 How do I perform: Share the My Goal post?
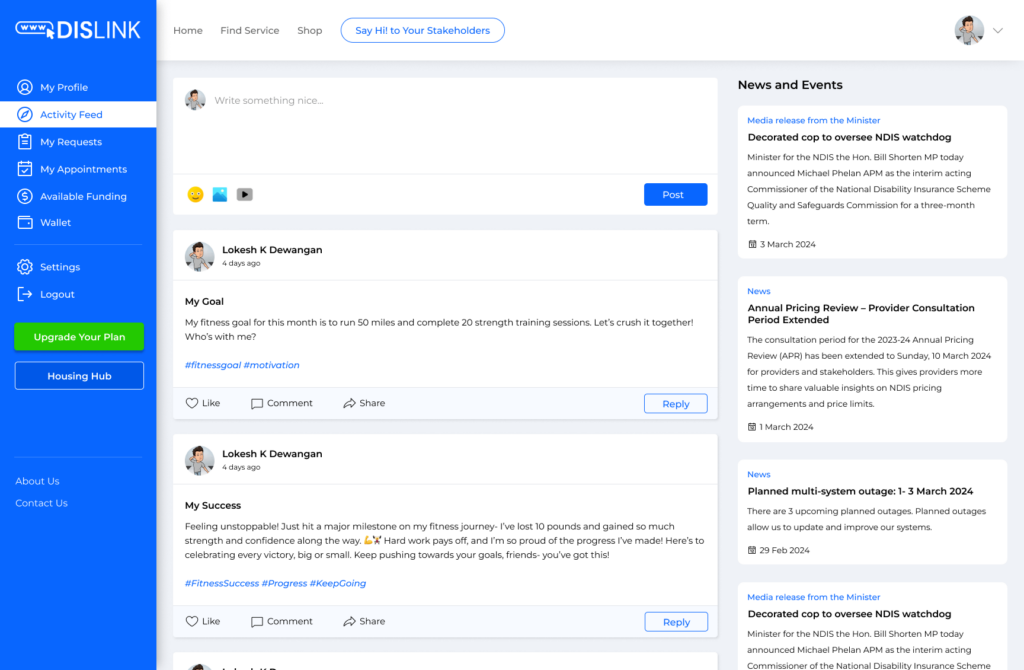pos(364,403)
